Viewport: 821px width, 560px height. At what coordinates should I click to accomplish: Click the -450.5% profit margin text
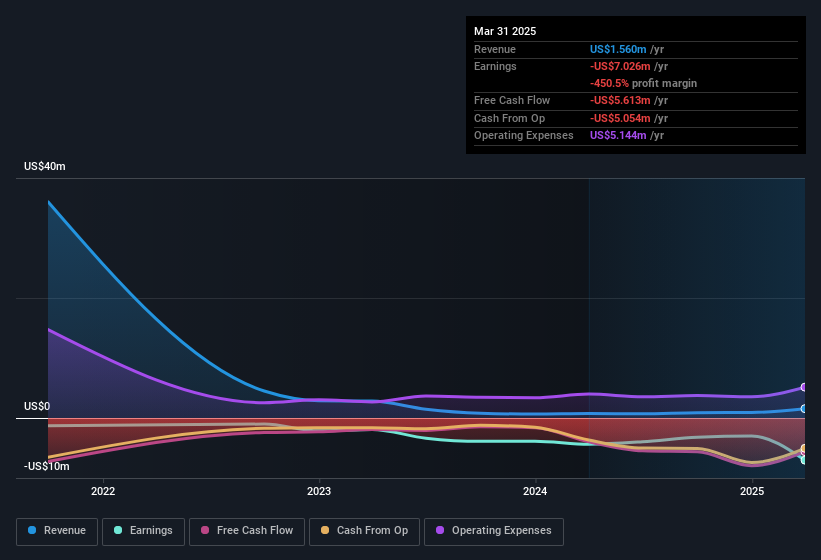tap(643, 83)
